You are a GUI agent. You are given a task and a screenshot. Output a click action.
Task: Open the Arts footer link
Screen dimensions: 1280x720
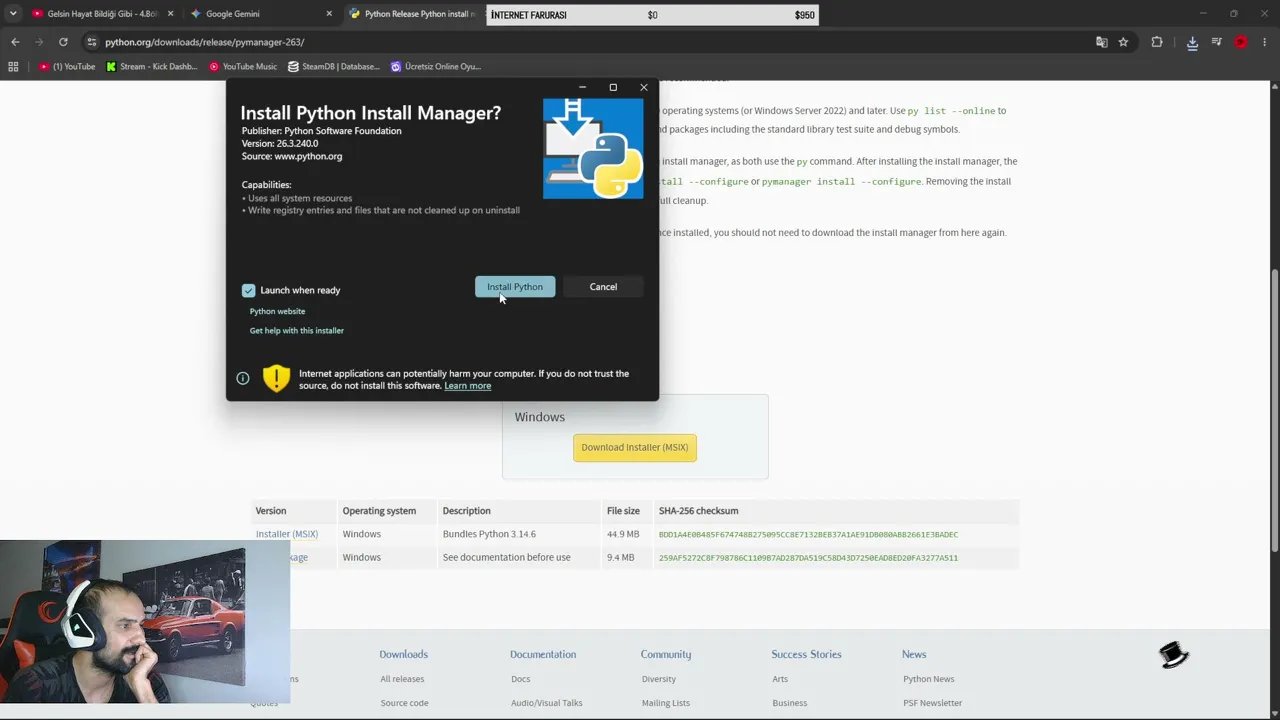pos(780,679)
